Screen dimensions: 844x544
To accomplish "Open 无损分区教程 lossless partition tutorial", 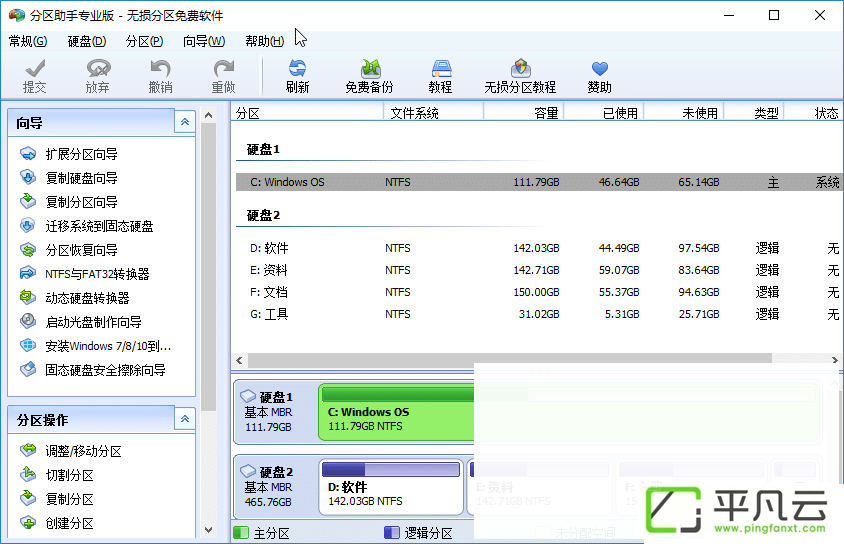I will tap(520, 76).
